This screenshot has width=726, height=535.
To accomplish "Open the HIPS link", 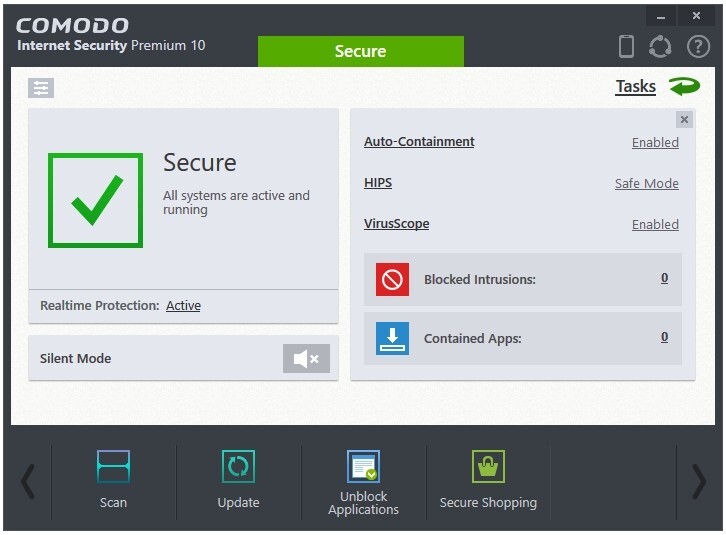I will point(378,183).
